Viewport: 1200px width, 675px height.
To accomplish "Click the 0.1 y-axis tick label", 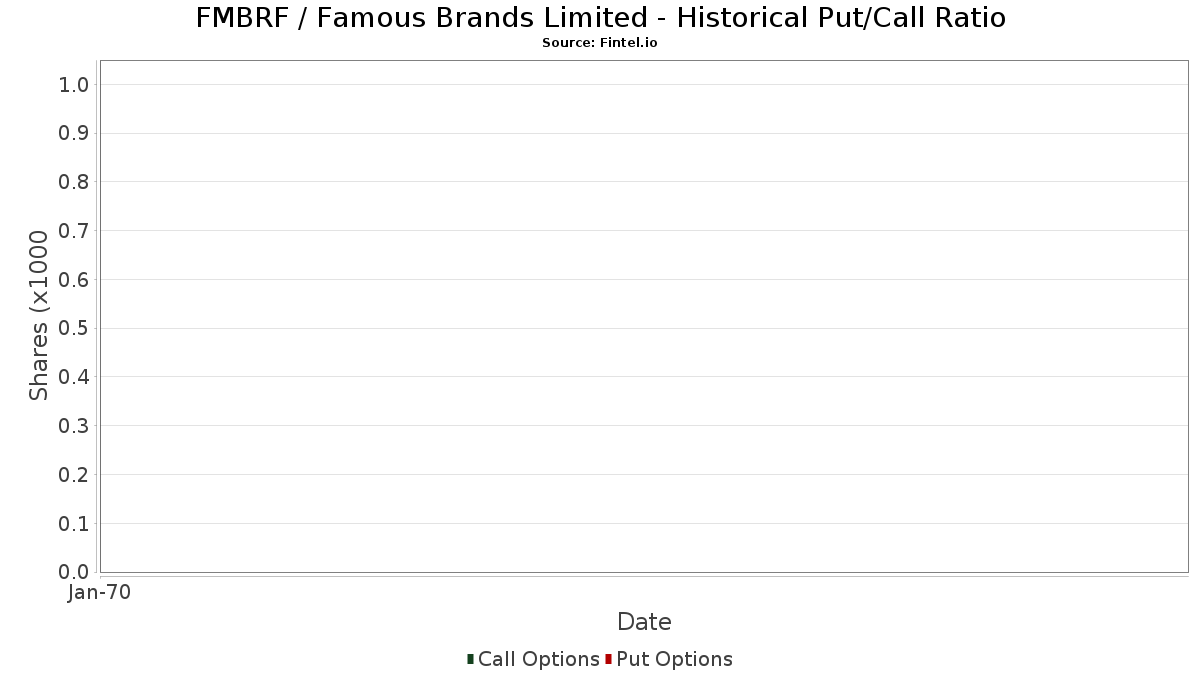I will pos(74,523).
